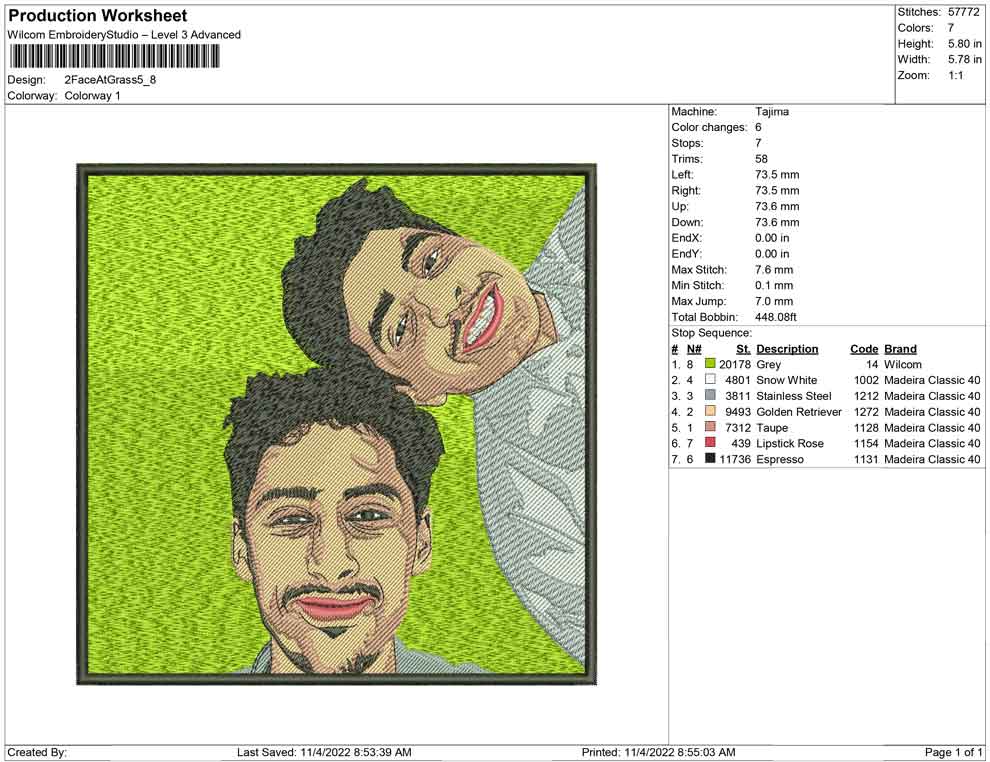Click the Trims value '58'
This screenshot has width=990, height=762.
(761, 159)
